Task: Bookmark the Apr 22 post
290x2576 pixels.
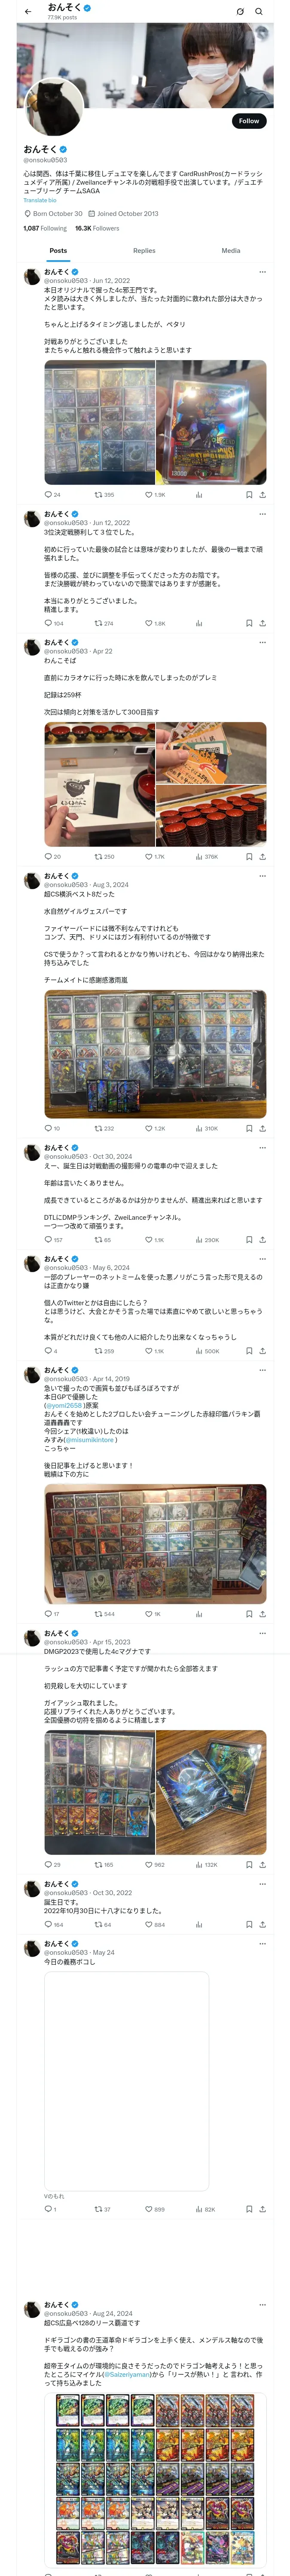Action: tap(248, 856)
